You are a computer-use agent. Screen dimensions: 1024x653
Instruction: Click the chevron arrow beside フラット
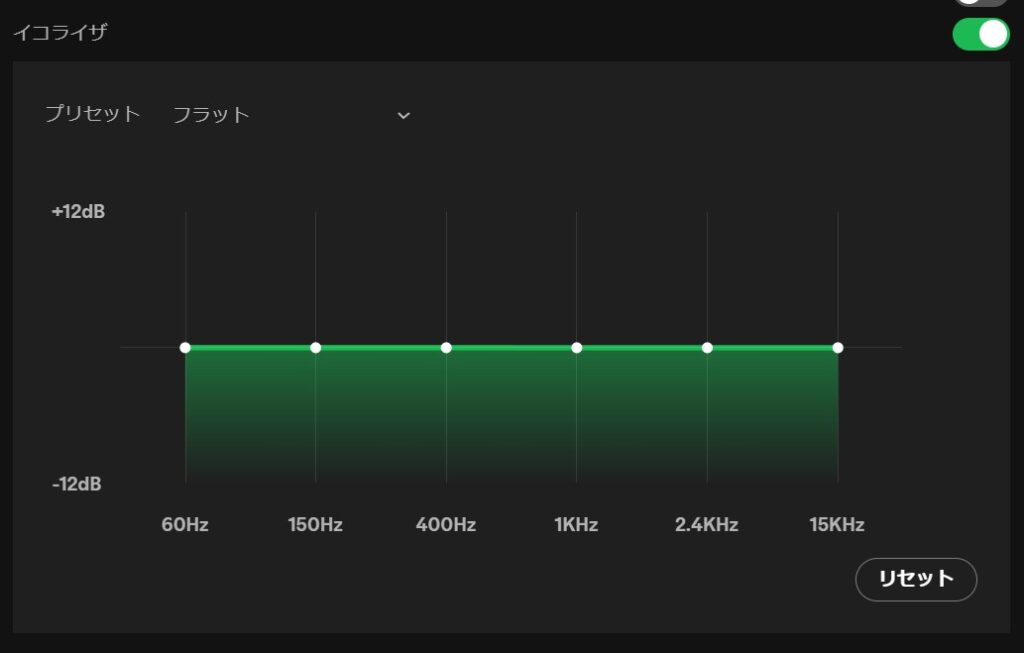(403, 116)
